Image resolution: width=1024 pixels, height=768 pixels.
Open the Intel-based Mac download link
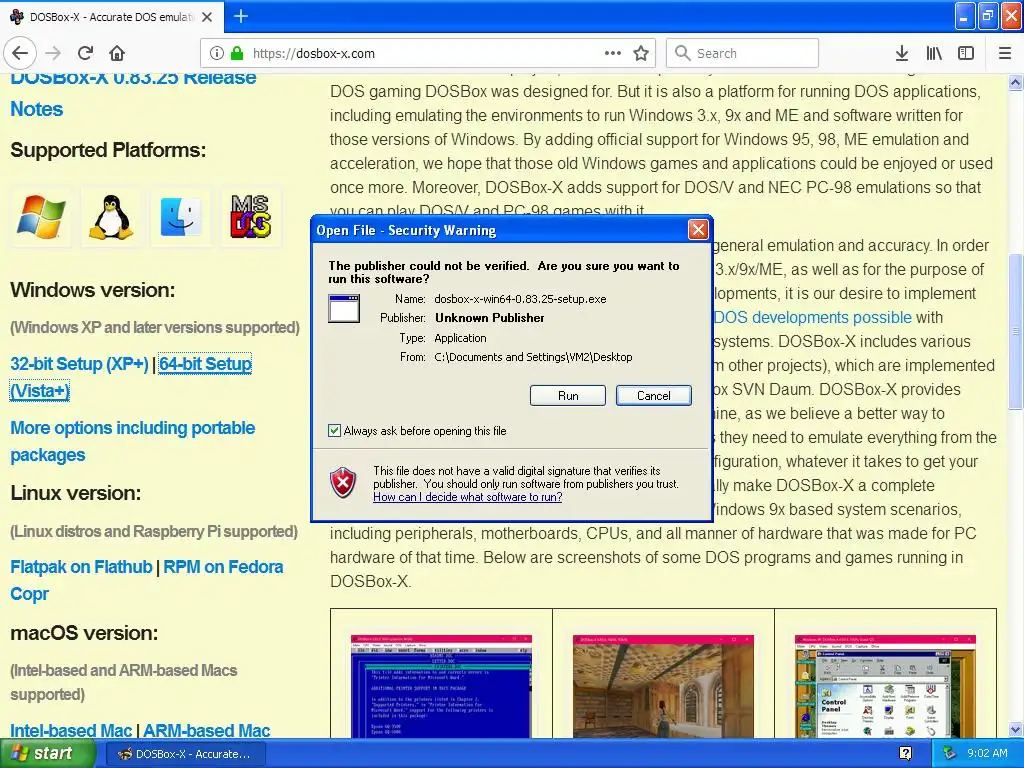(x=71, y=730)
